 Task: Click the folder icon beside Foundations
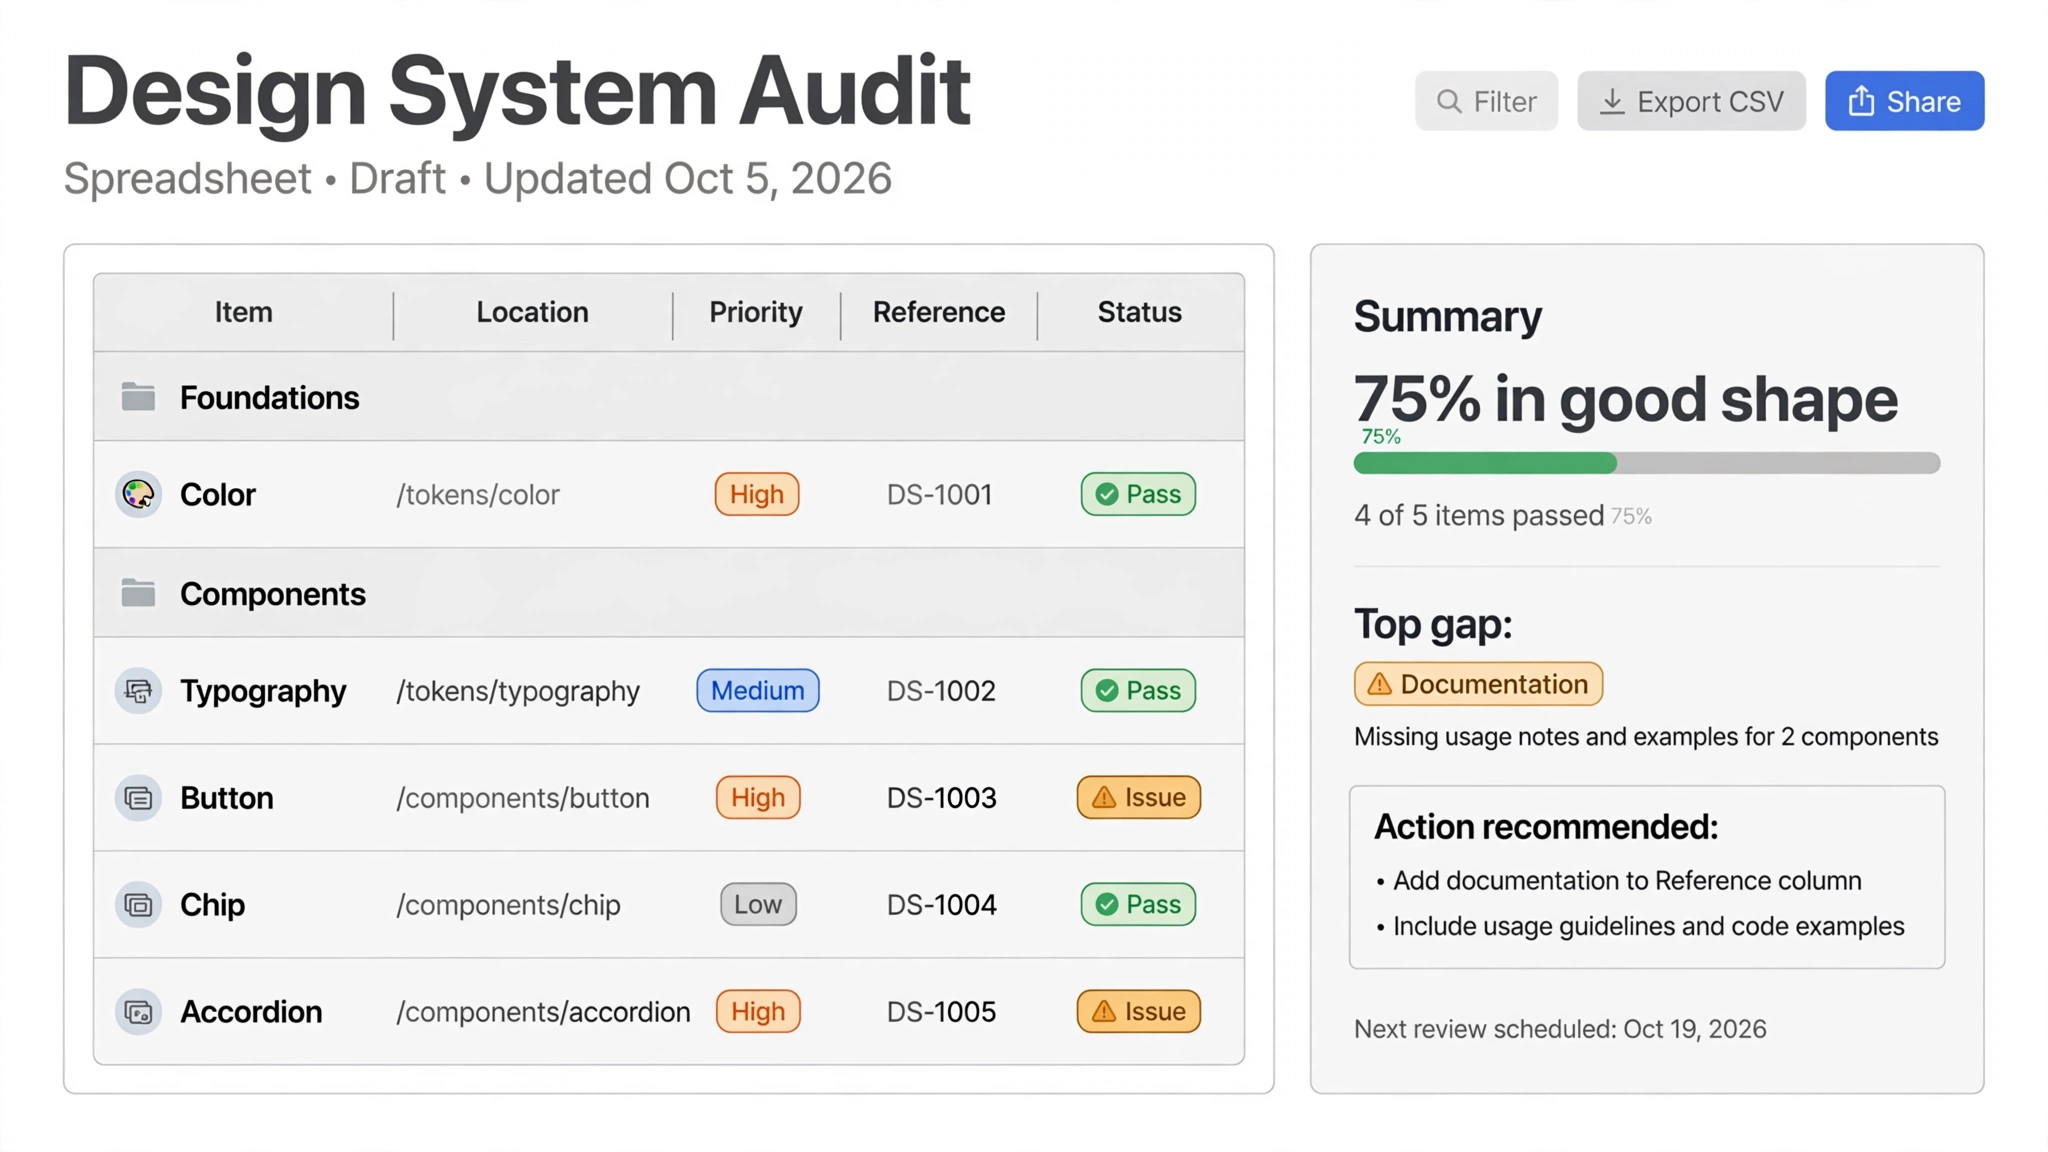click(138, 397)
